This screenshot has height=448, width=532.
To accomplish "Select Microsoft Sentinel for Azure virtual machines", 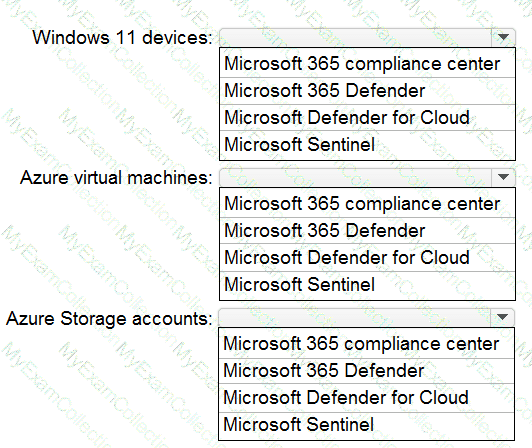I will pyautogui.click(x=367, y=285).
